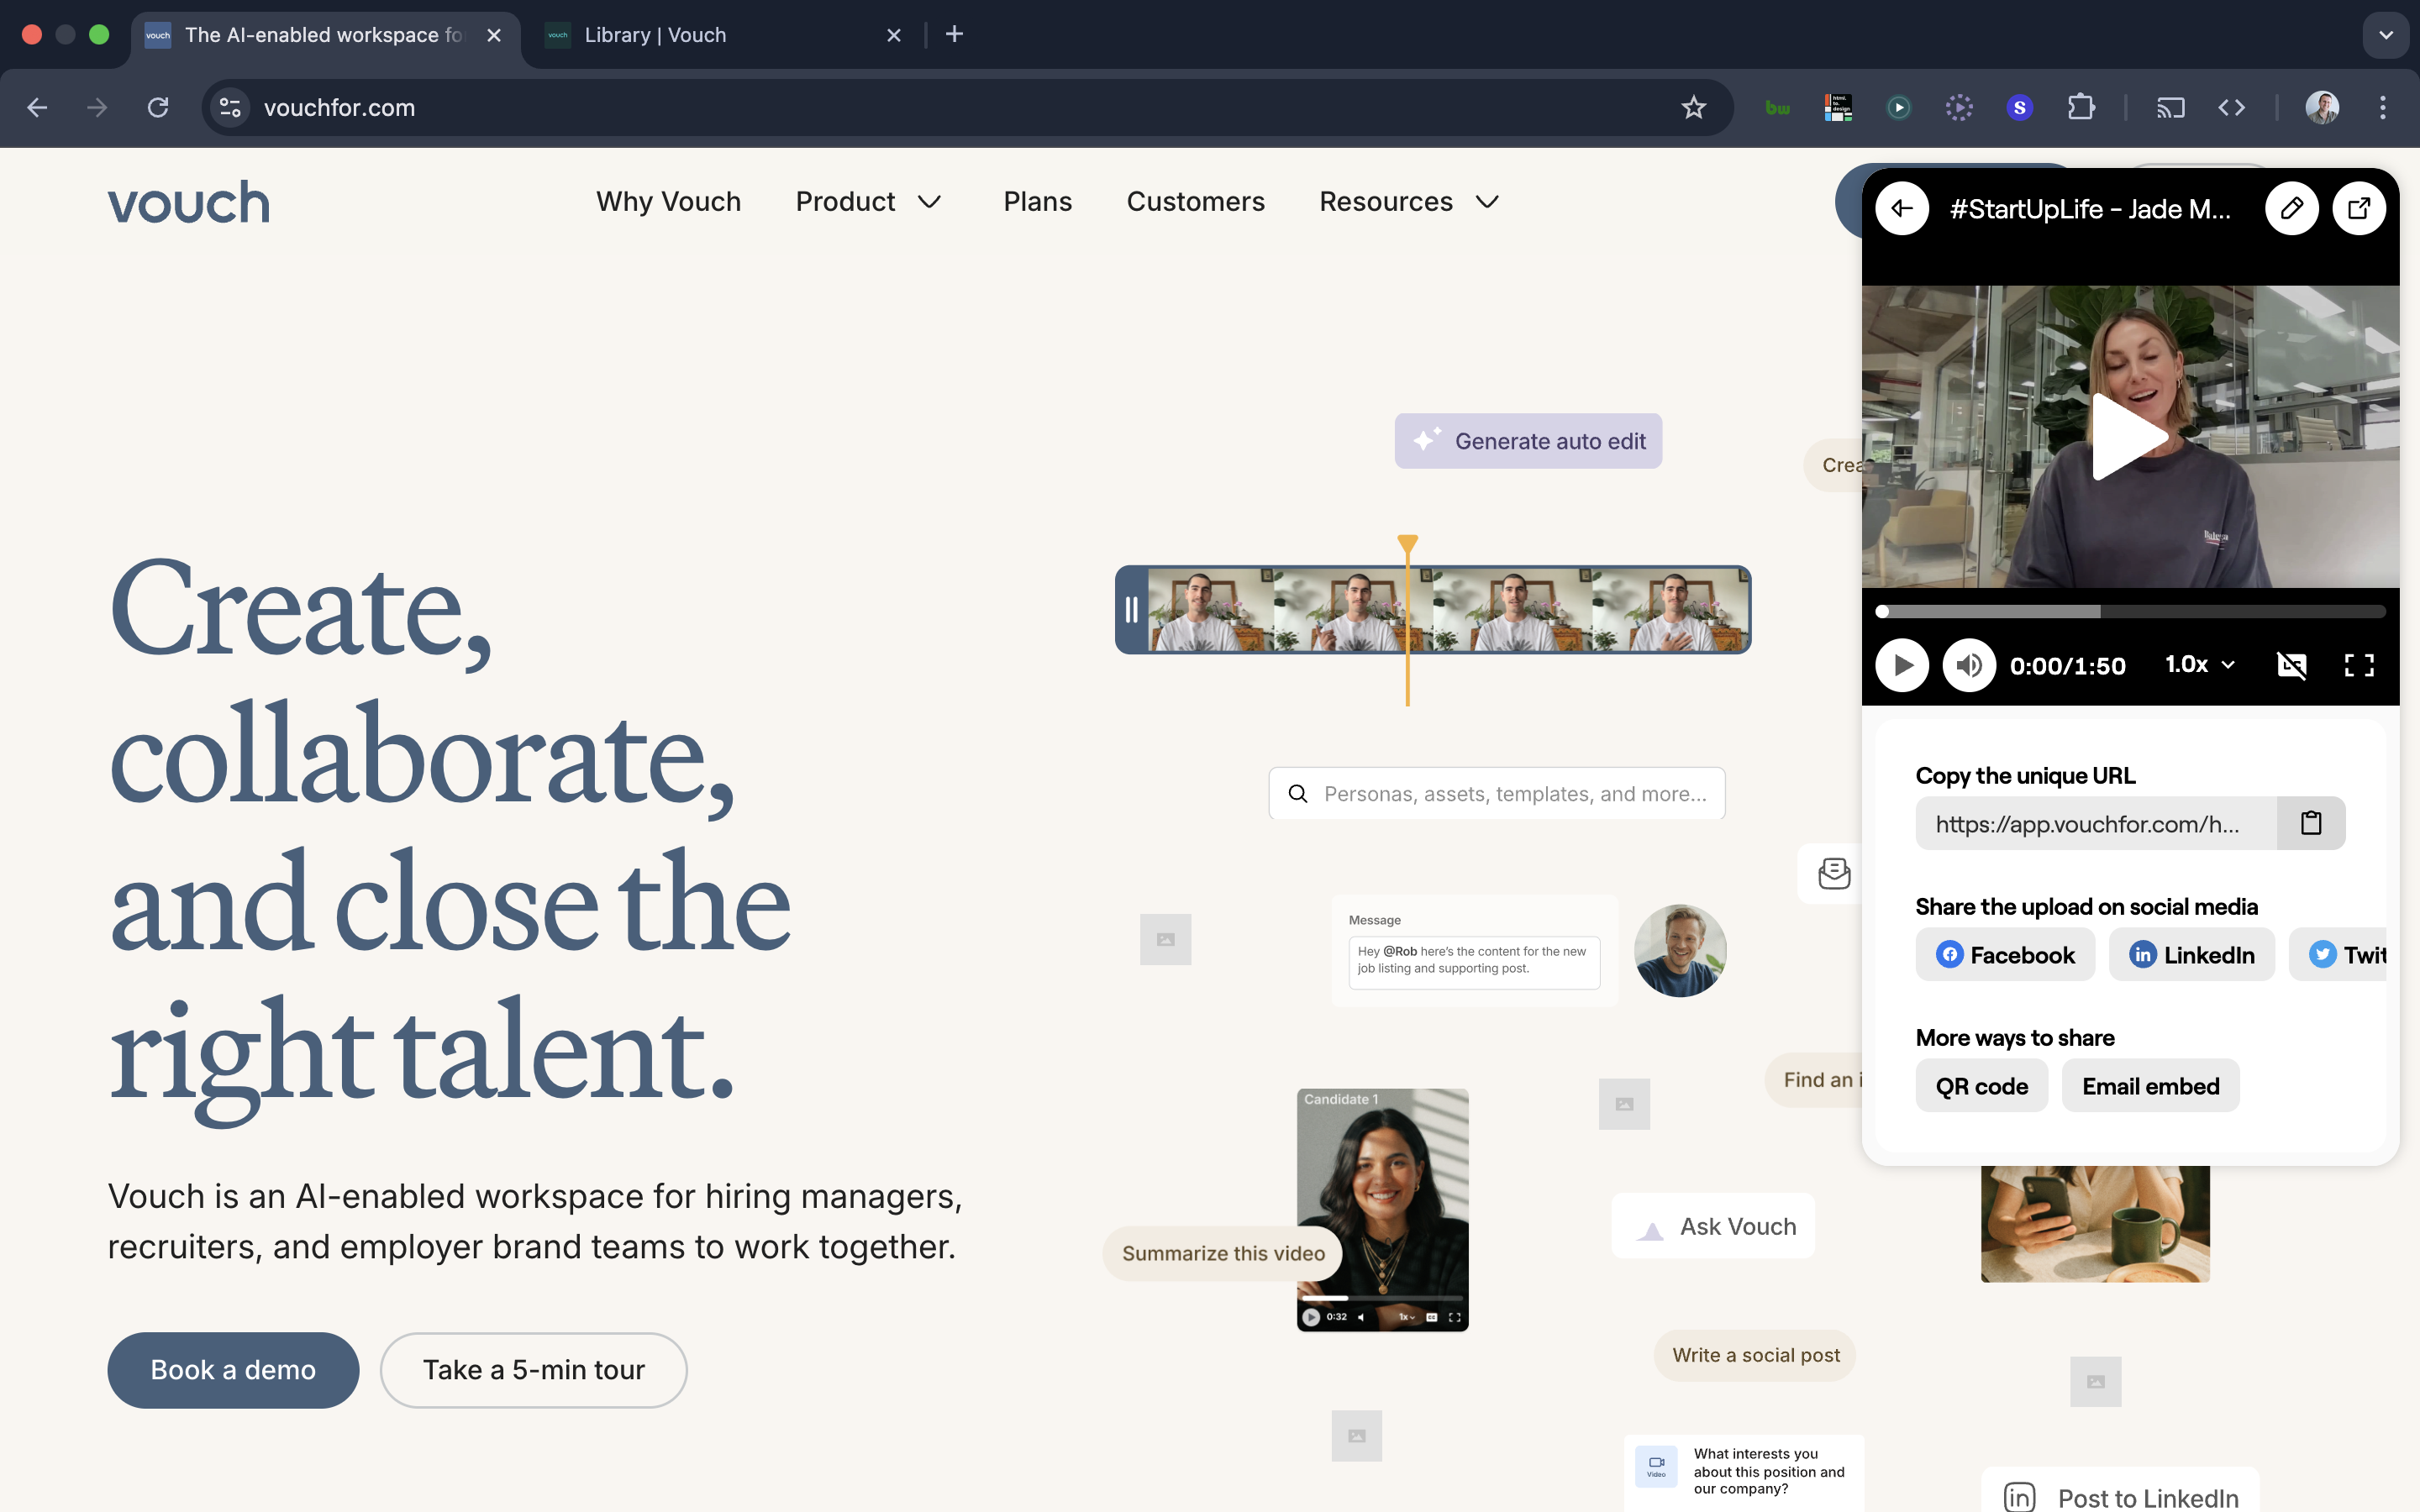Open the Why Vouch page
Image resolution: width=2420 pixels, height=1512 pixels.
669,202
